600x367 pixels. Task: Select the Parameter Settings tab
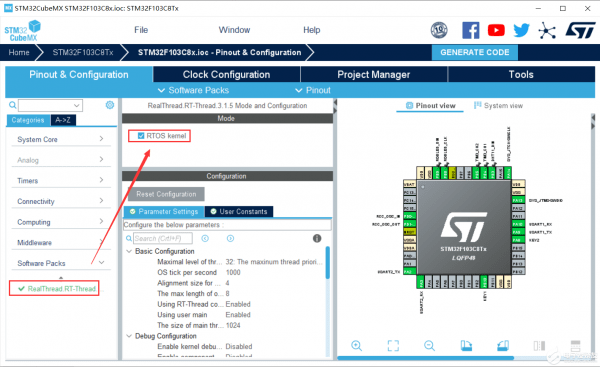click(x=164, y=212)
